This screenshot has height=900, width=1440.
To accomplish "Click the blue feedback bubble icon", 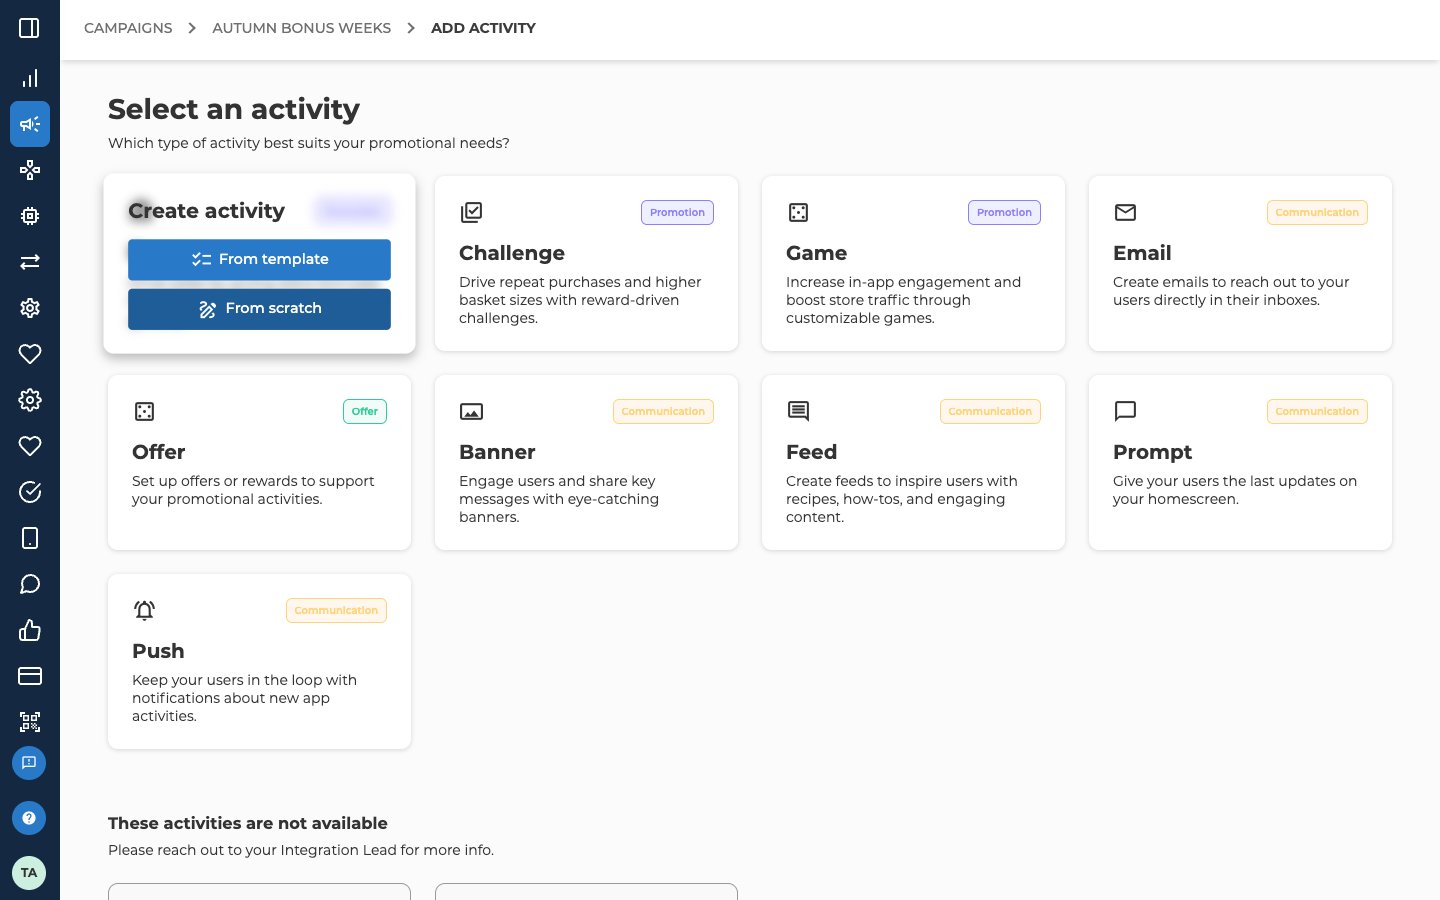I will coord(29,763).
